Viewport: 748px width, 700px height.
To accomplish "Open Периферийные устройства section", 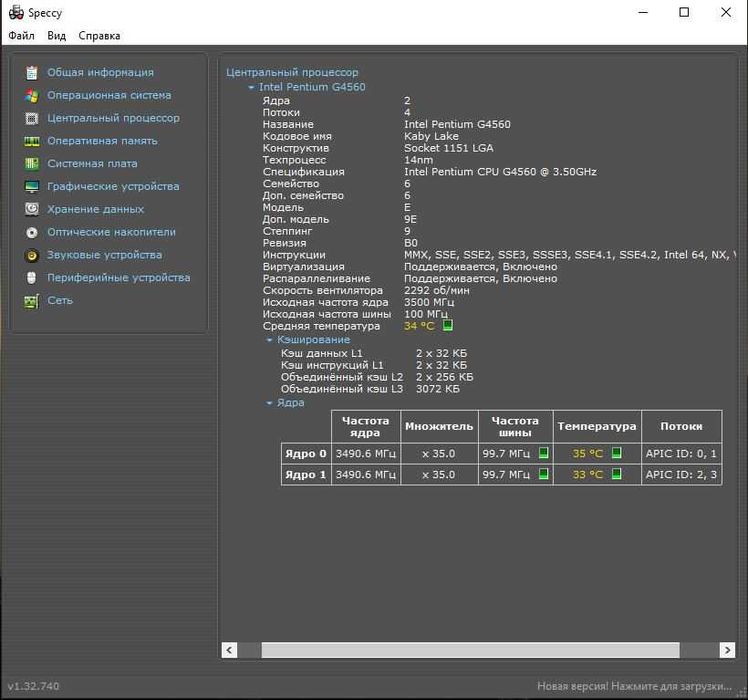I will pyautogui.click(x=118, y=278).
